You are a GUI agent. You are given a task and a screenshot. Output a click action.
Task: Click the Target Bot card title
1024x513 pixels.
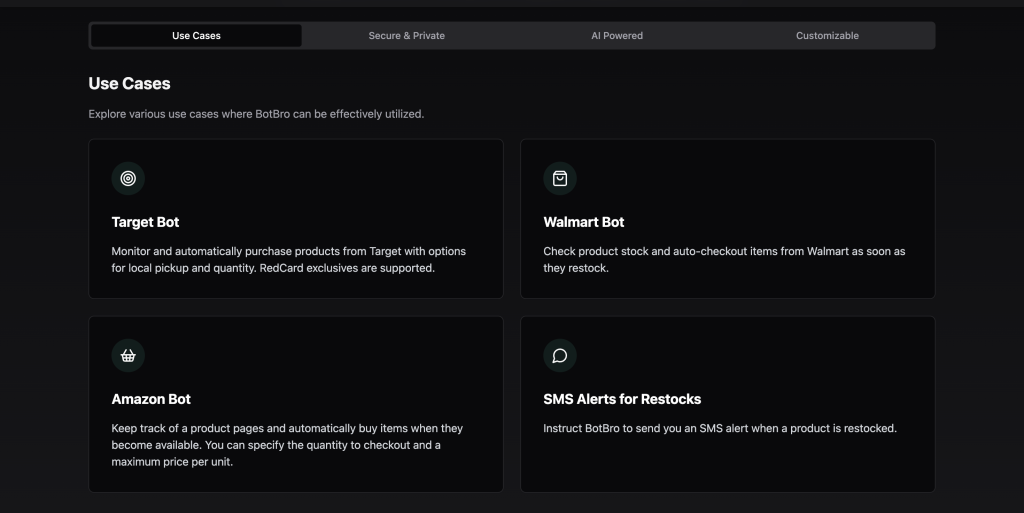[x=145, y=222]
